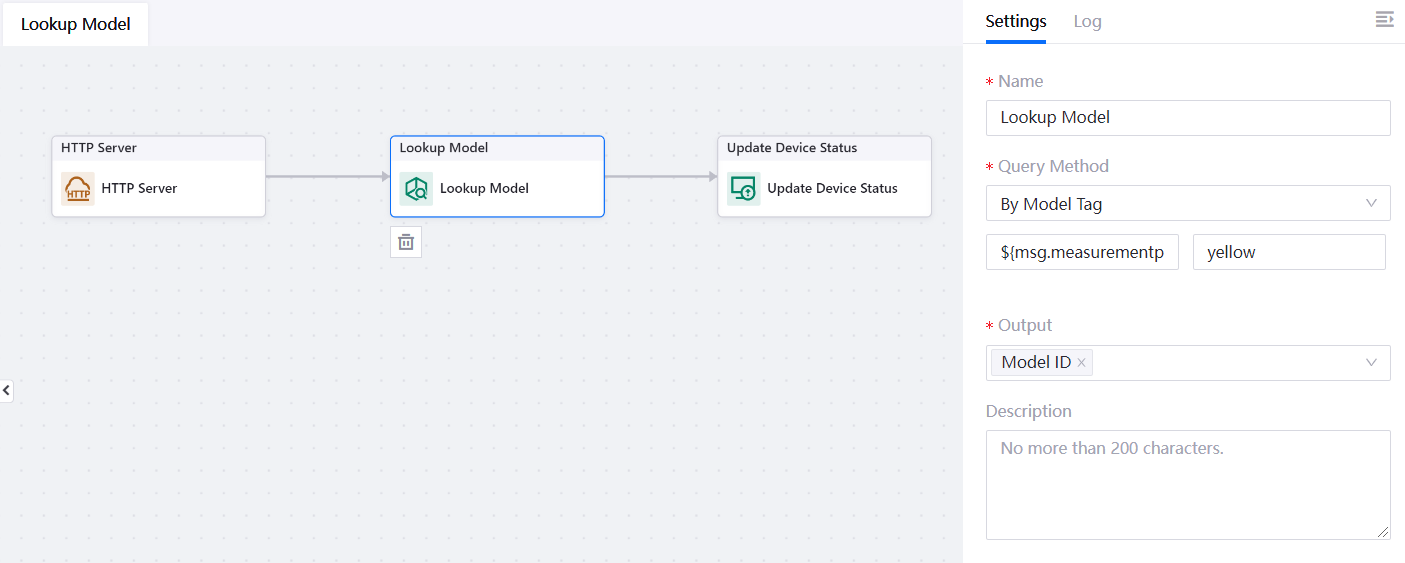Click the yellow tag value field

coord(1288,252)
